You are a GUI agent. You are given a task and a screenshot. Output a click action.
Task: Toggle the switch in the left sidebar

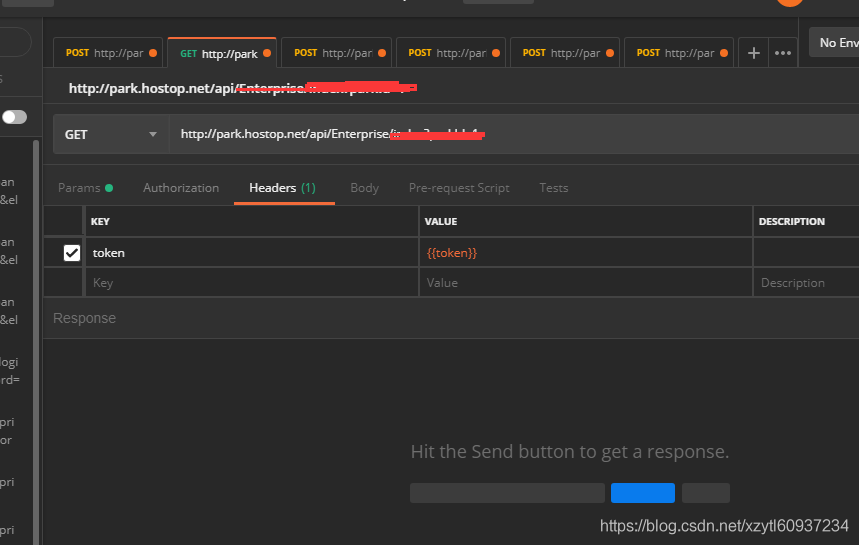(14, 117)
